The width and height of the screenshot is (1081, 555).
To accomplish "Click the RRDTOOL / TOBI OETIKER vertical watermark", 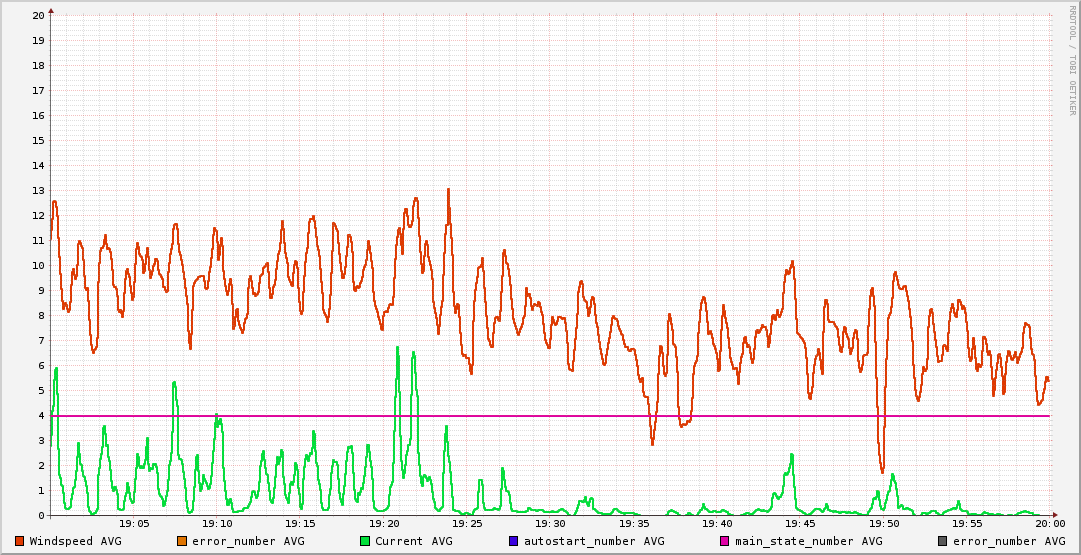I will pyautogui.click(x=1072, y=60).
